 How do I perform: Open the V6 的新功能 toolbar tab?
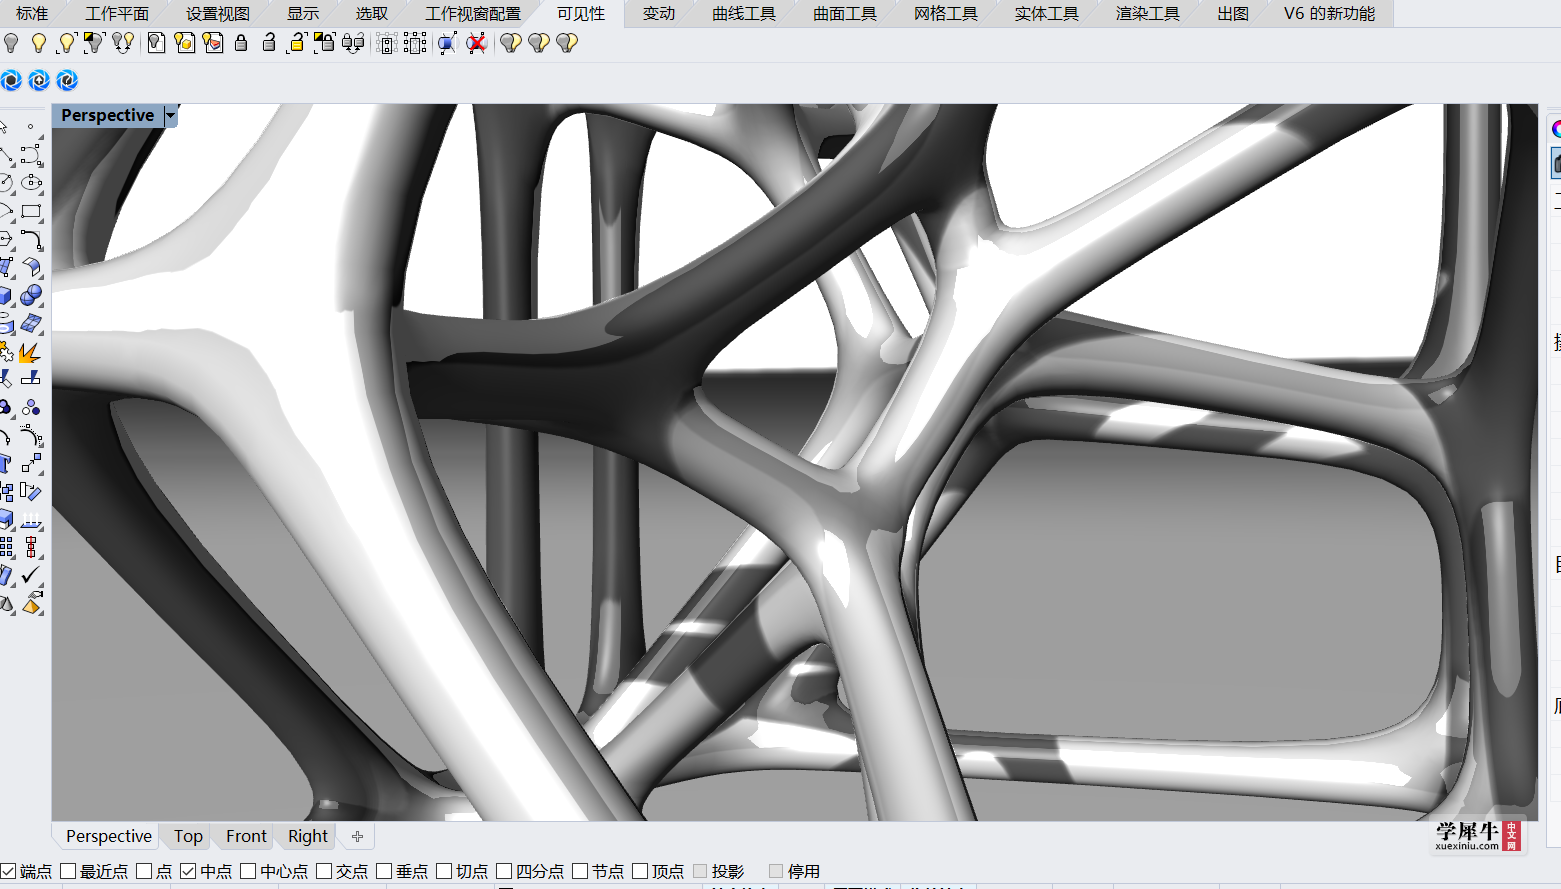(x=1329, y=13)
